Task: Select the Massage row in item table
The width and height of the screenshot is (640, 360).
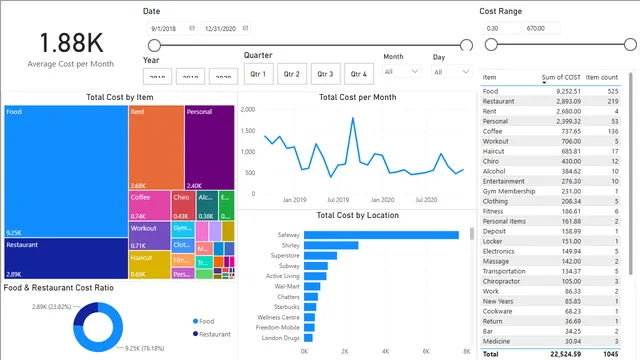Action: (551, 261)
